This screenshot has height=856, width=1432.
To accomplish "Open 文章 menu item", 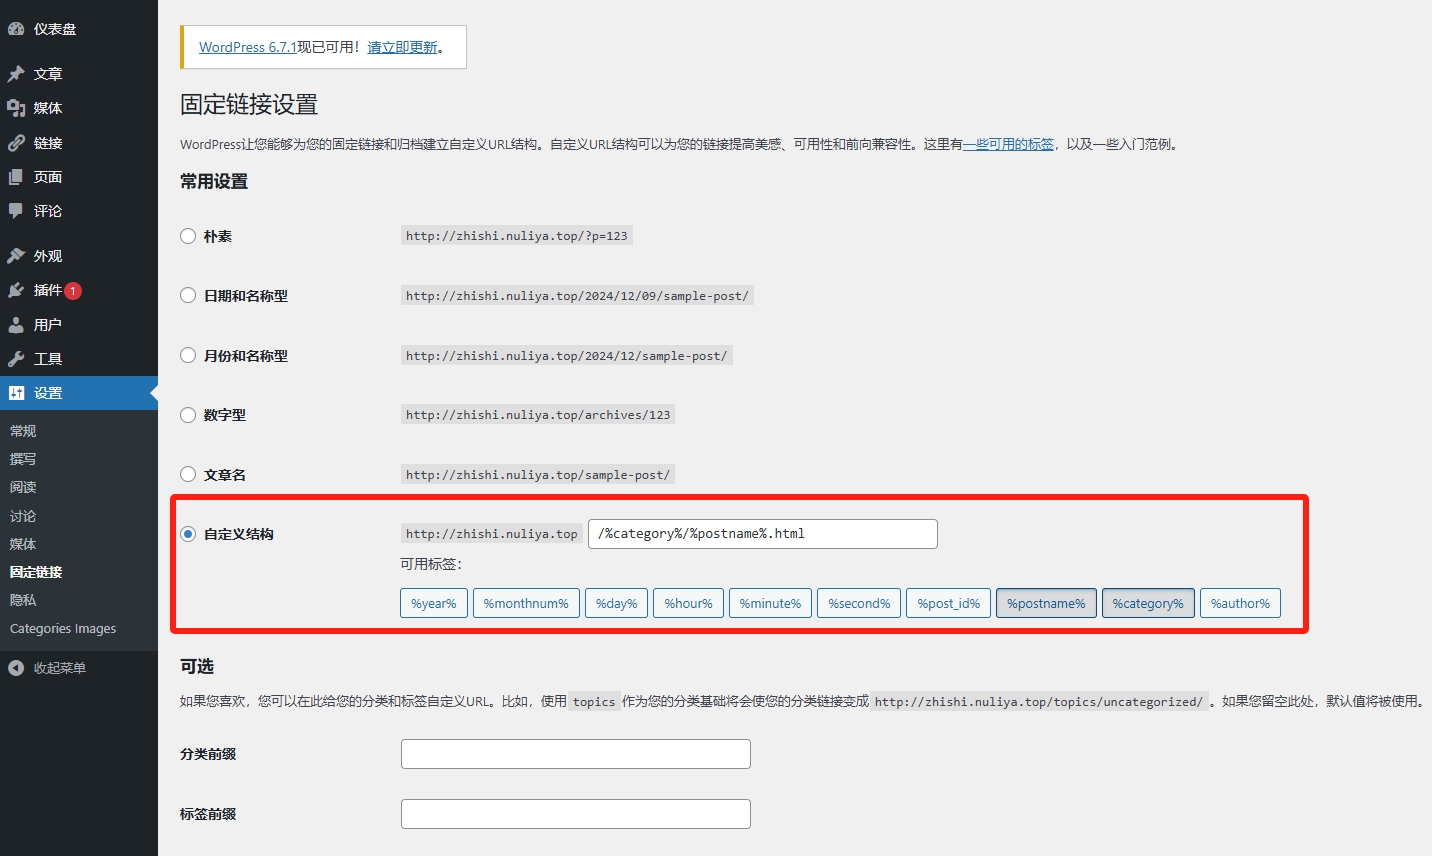I will pos(79,74).
